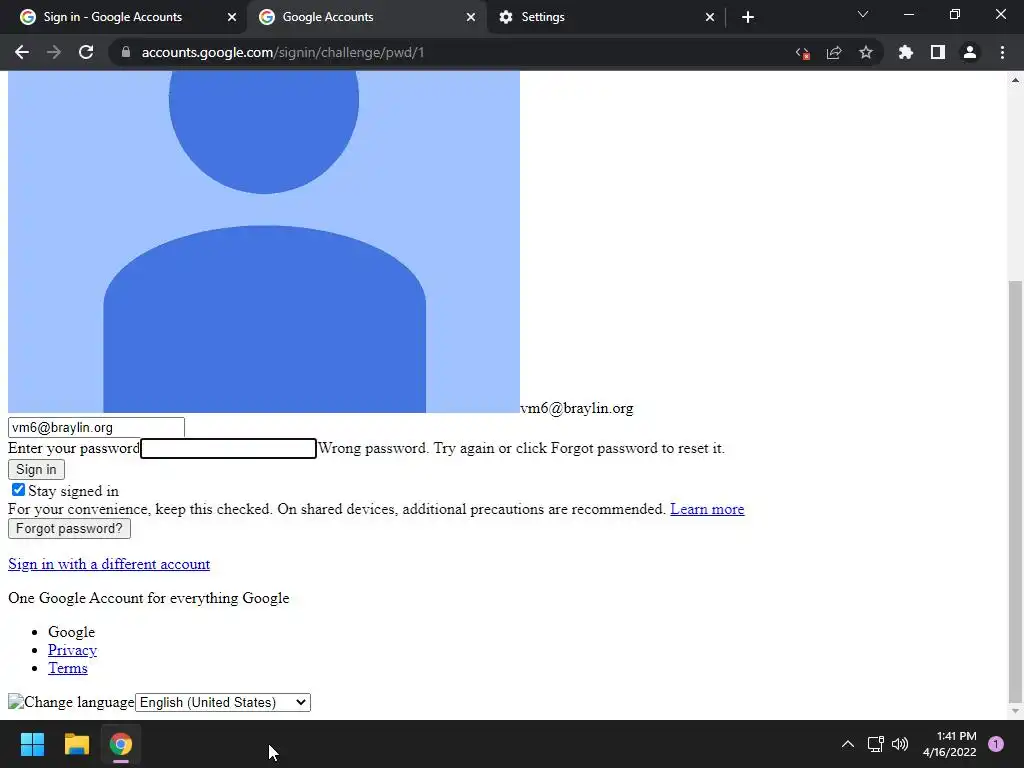
Task: Open the notification badge in the taskbar
Action: [996, 744]
